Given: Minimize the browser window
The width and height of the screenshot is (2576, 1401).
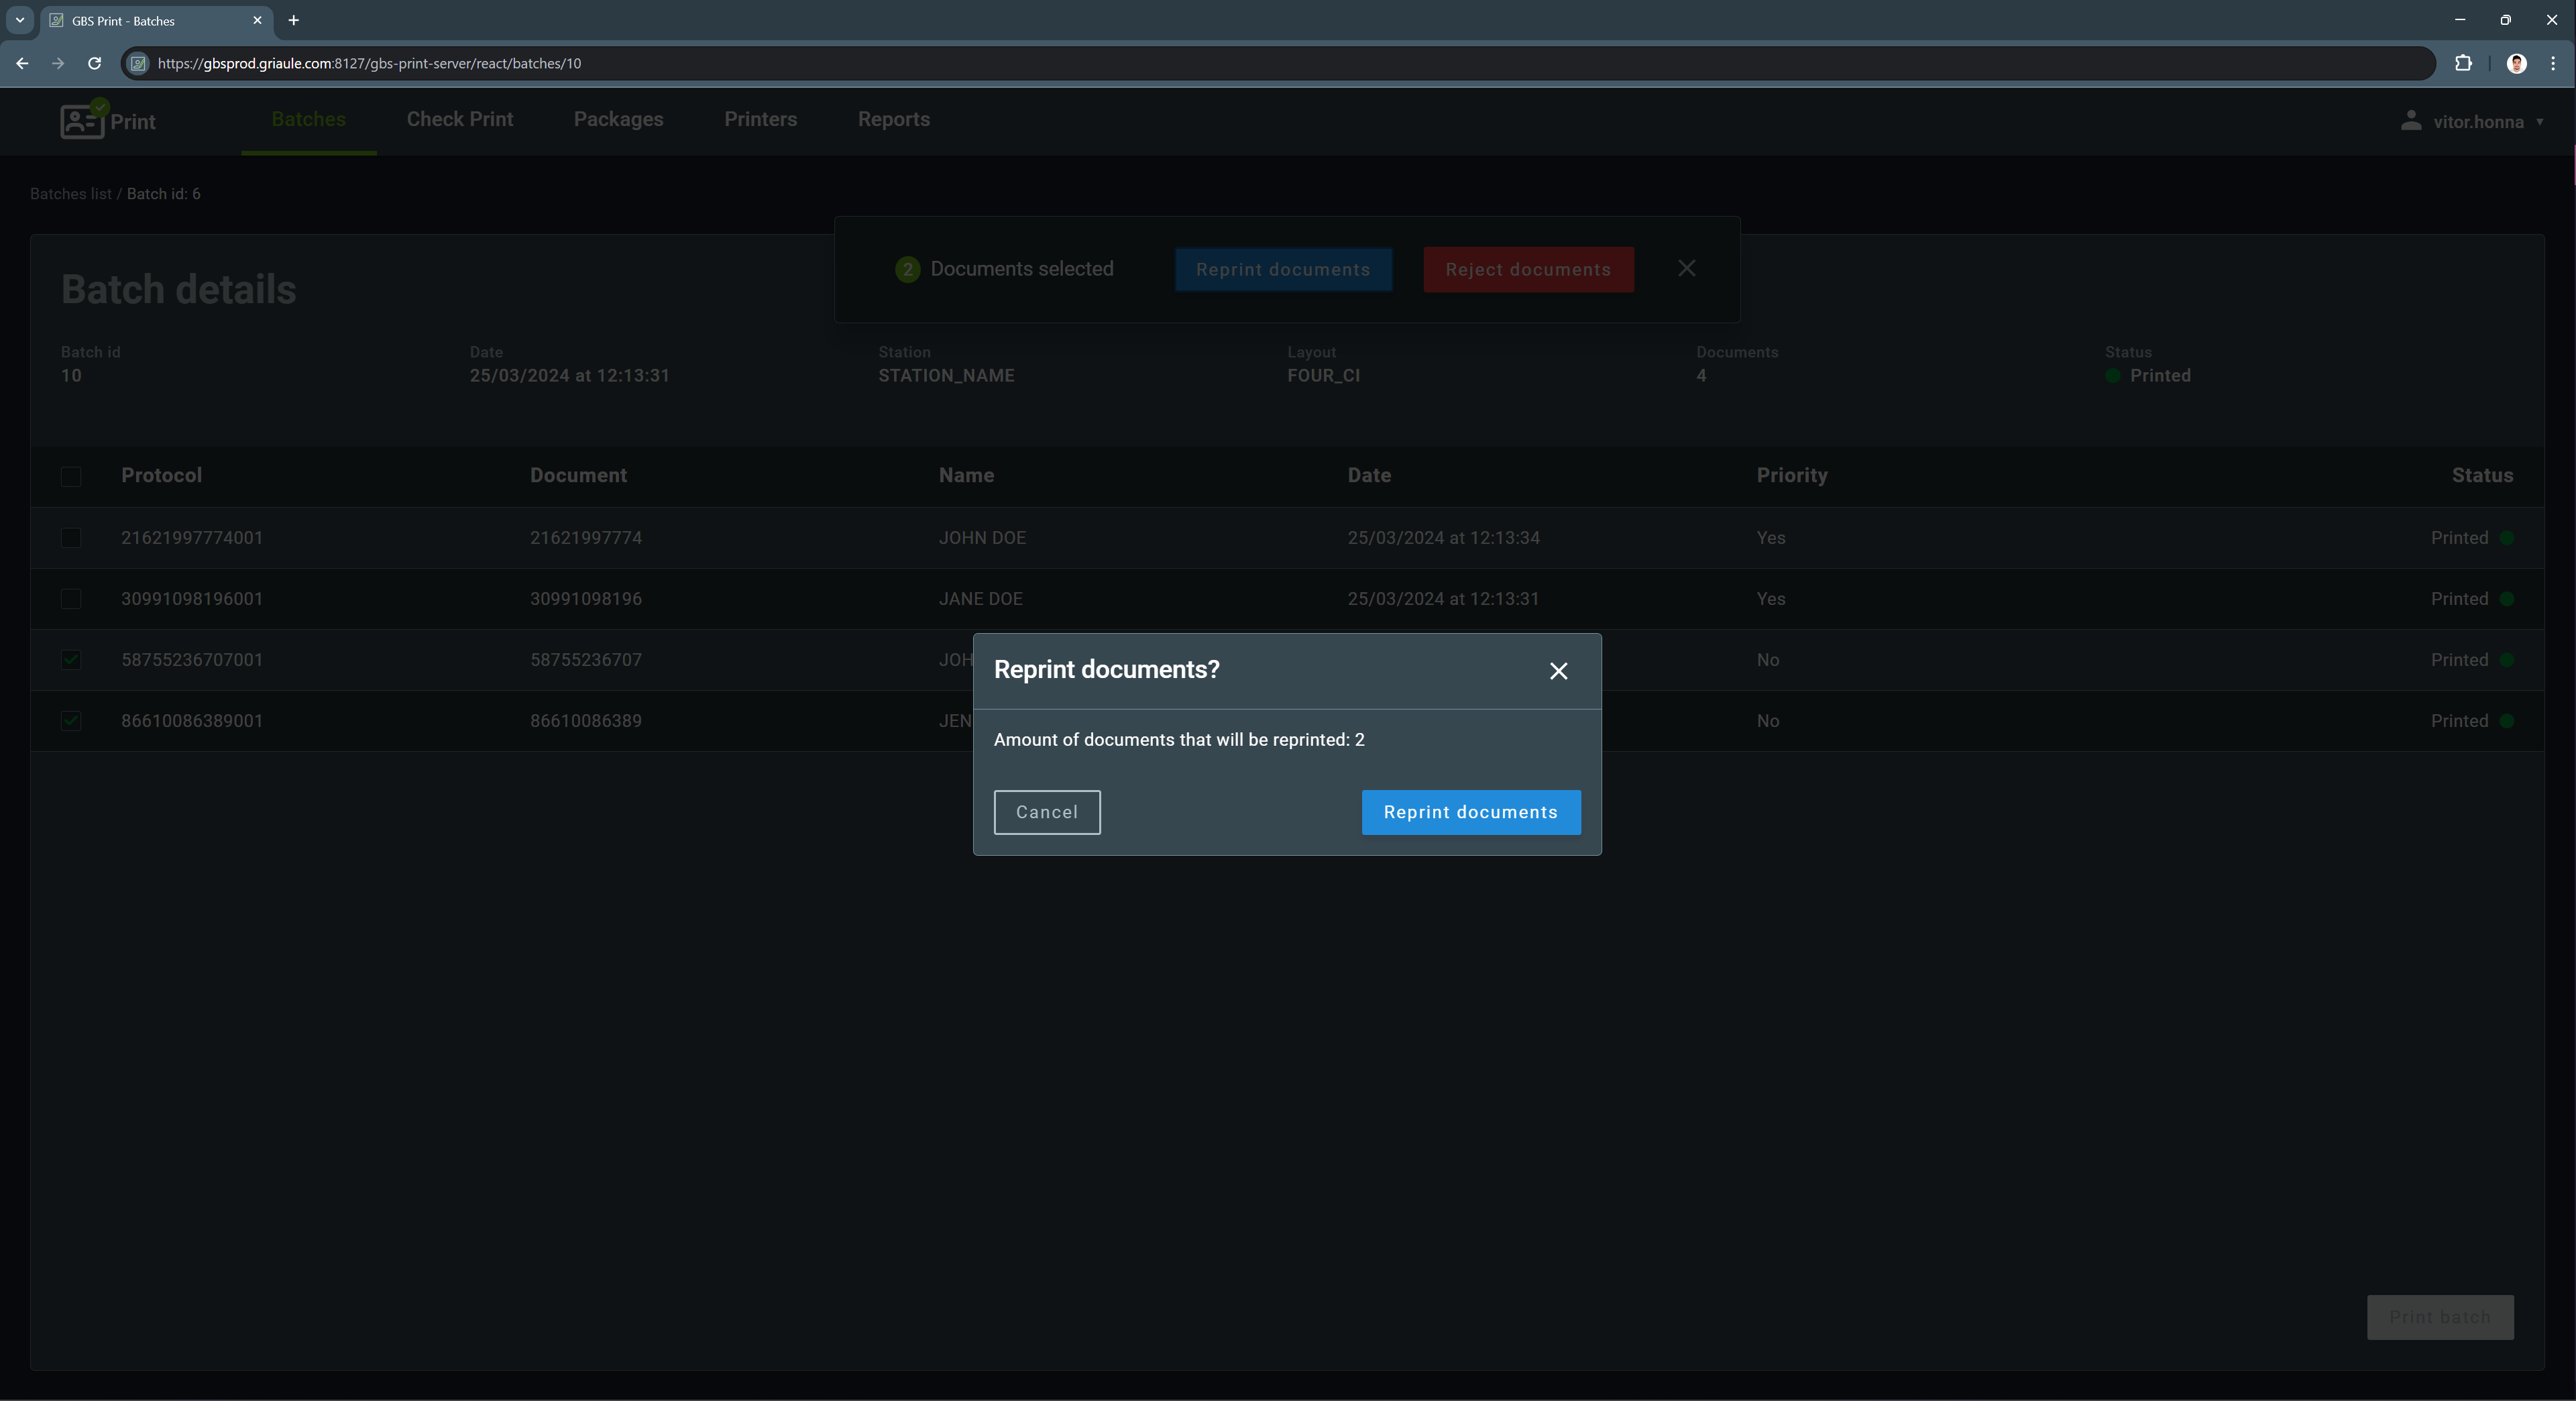Looking at the screenshot, I should [x=2459, y=20].
